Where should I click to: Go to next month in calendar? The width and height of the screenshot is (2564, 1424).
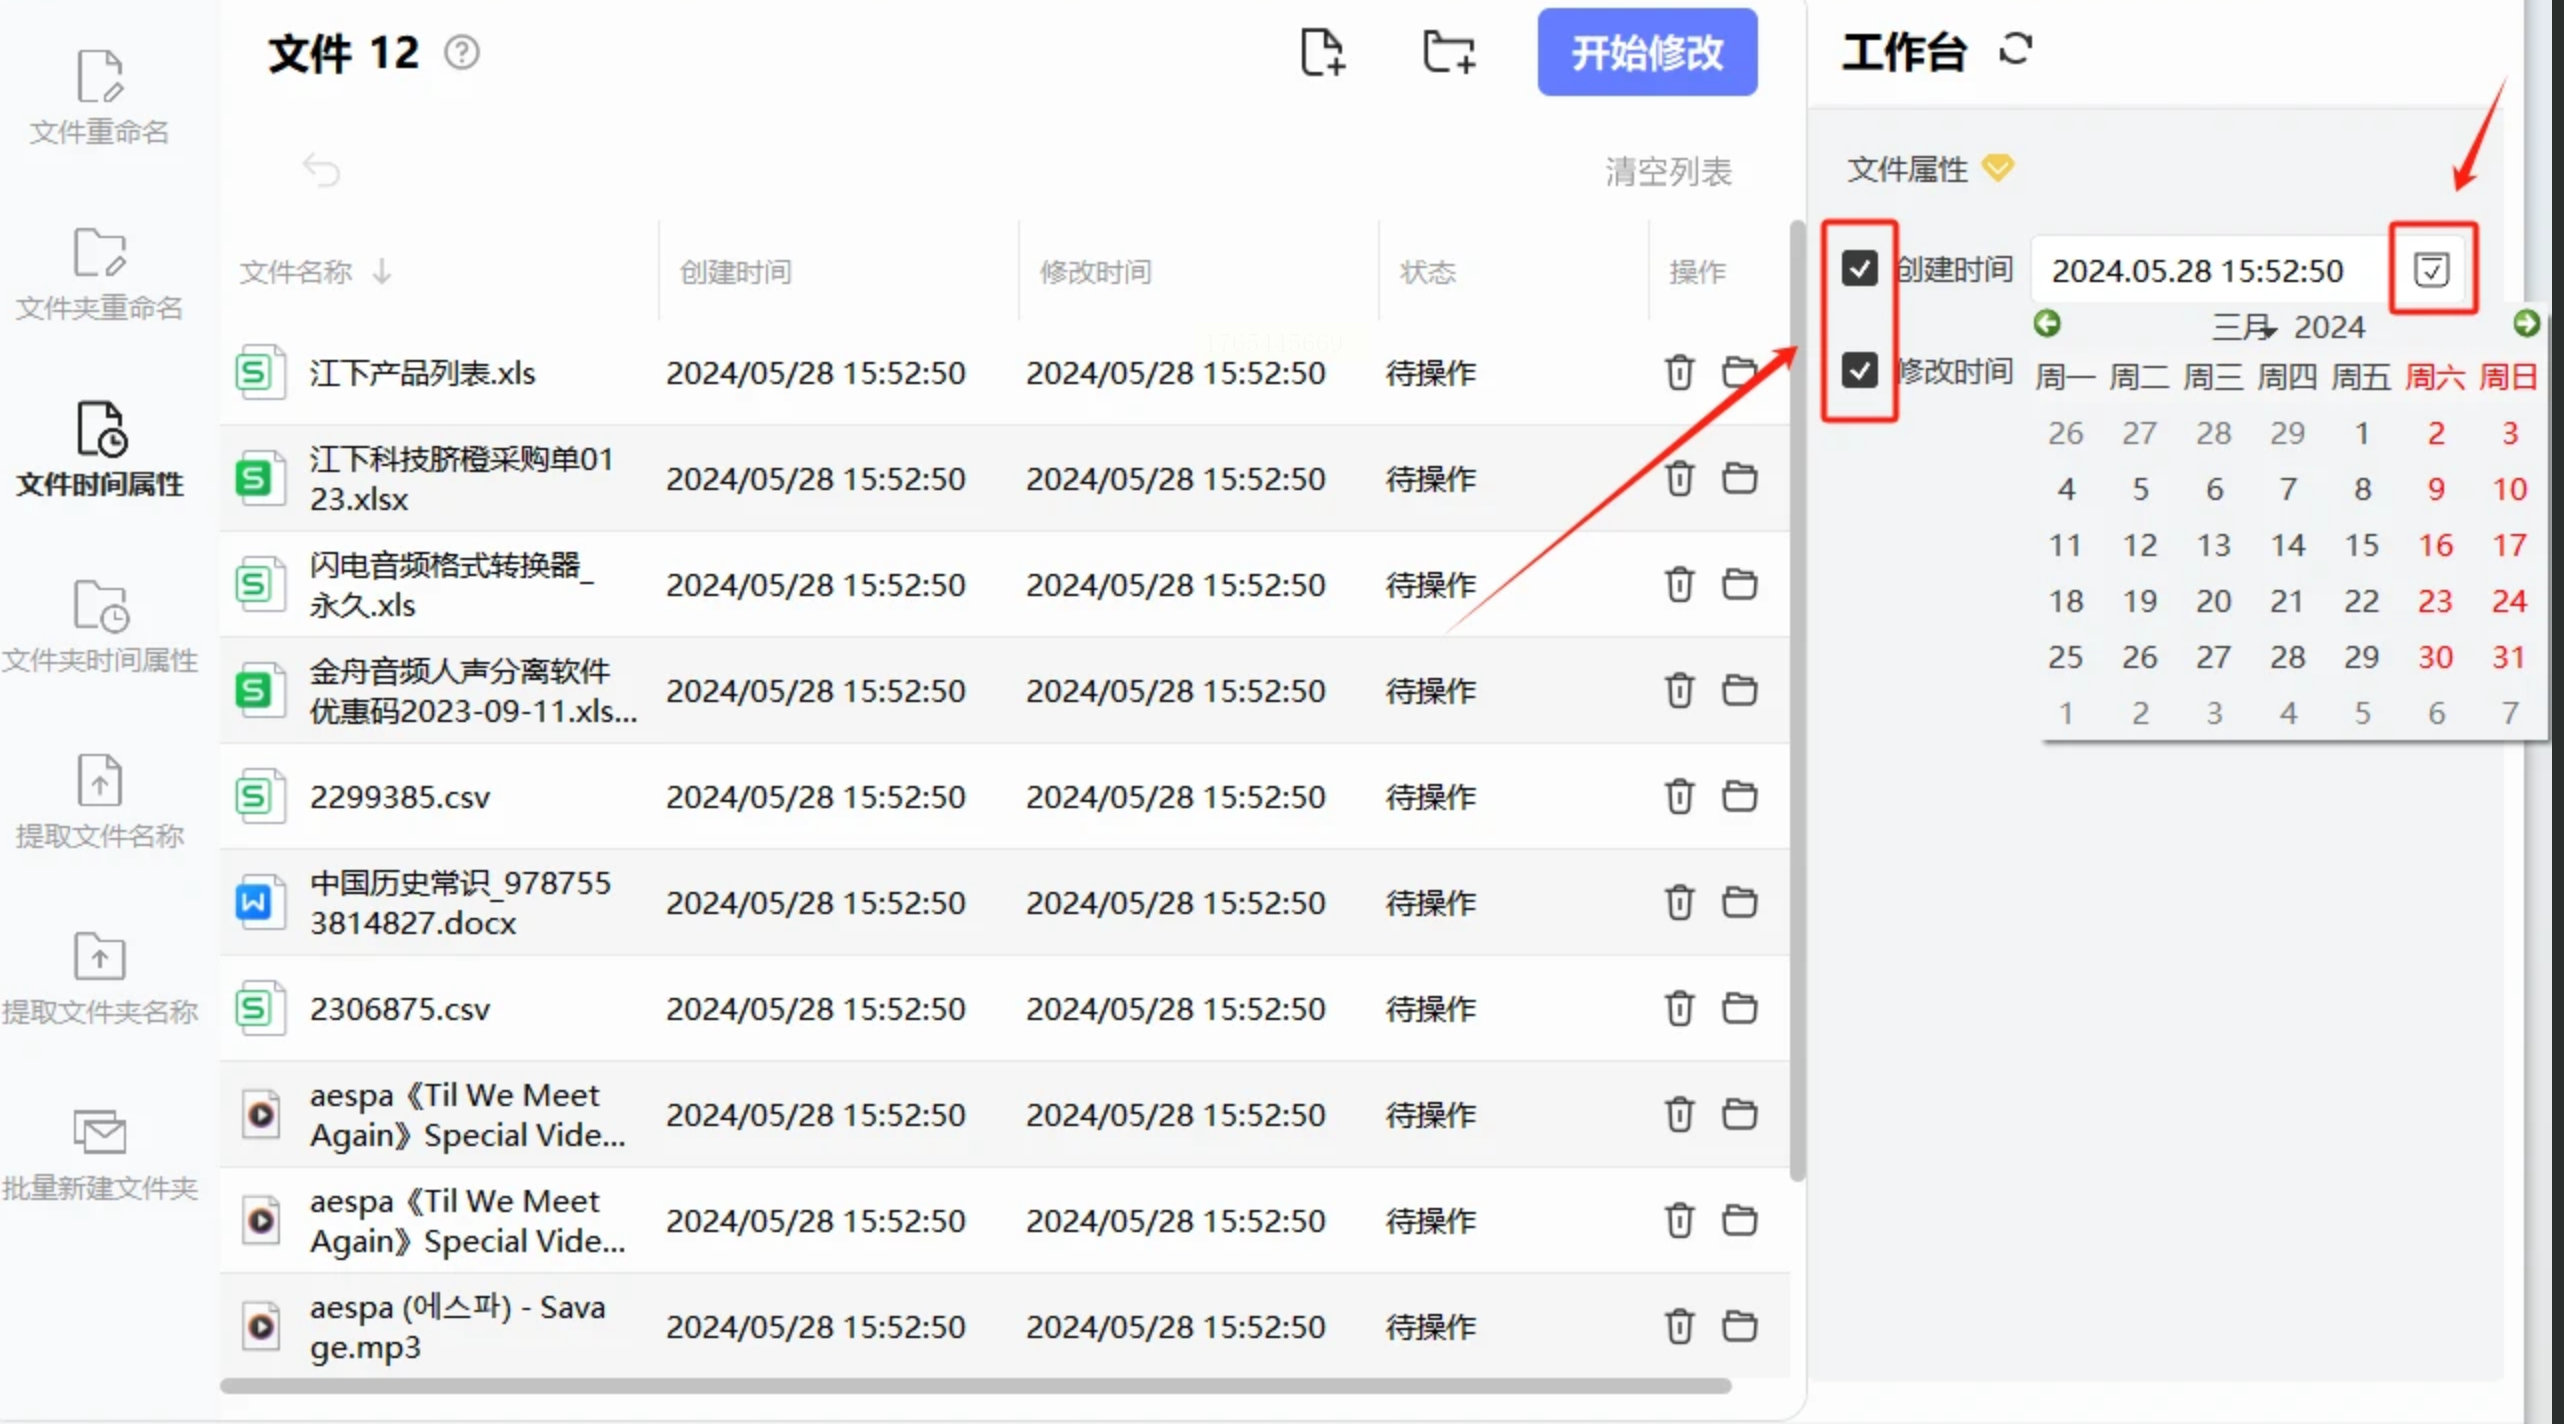coord(2526,323)
